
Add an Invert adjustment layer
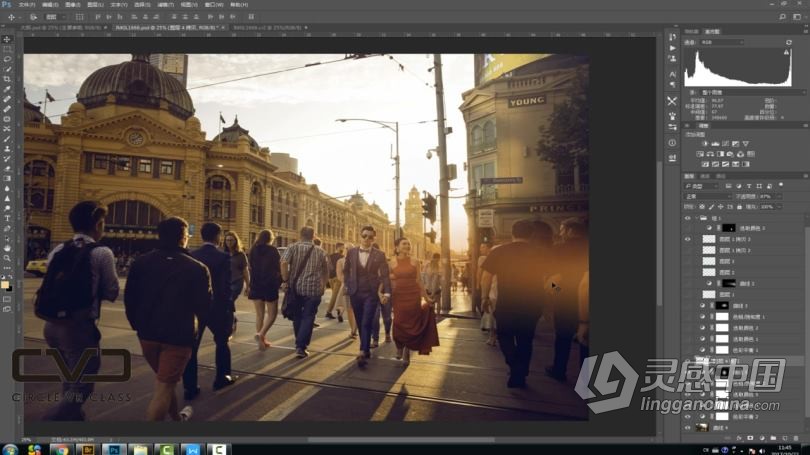point(705,164)
